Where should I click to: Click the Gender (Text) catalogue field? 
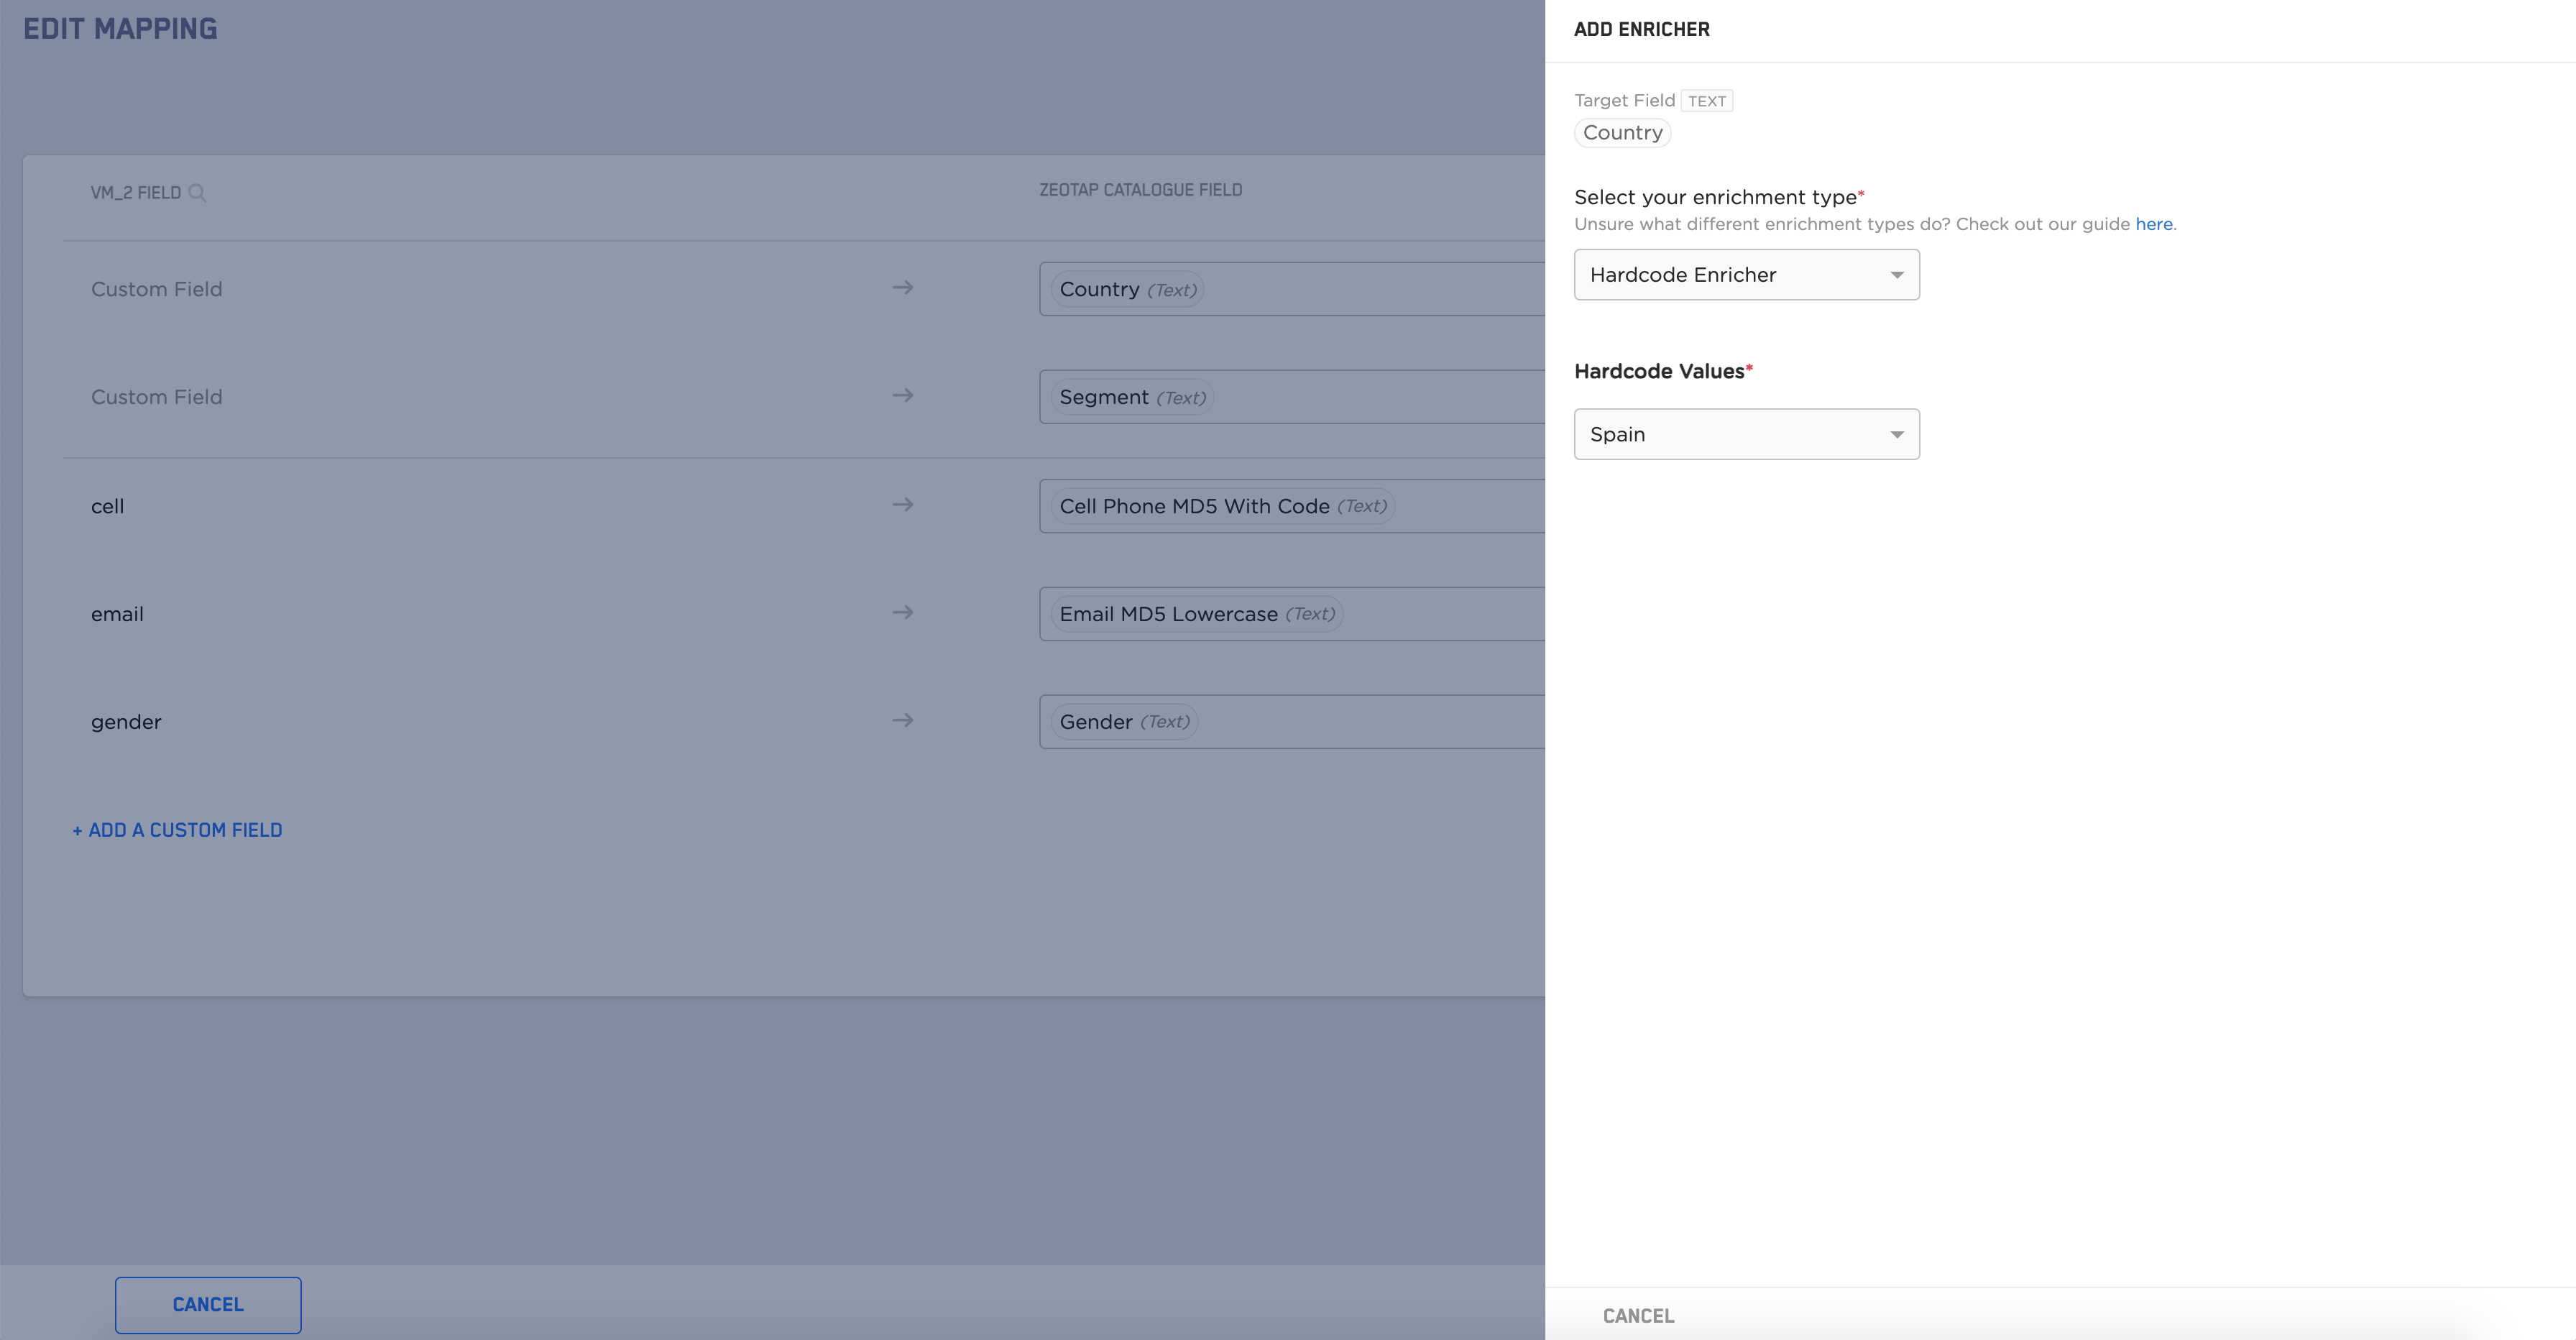pyautogui.click(x=1123, y=722)
